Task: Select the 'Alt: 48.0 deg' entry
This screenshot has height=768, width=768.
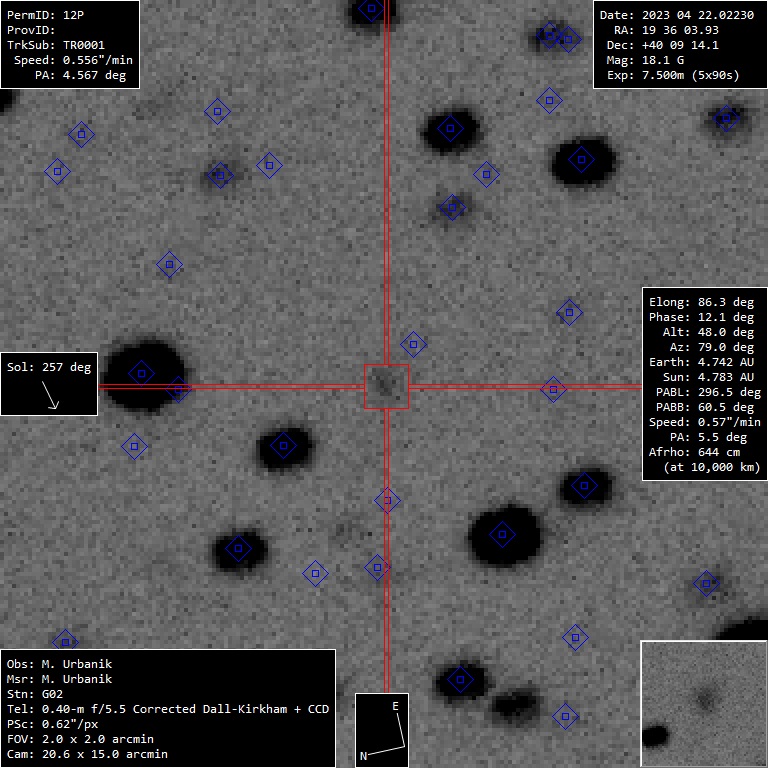Action: click(x=708, y=332)
